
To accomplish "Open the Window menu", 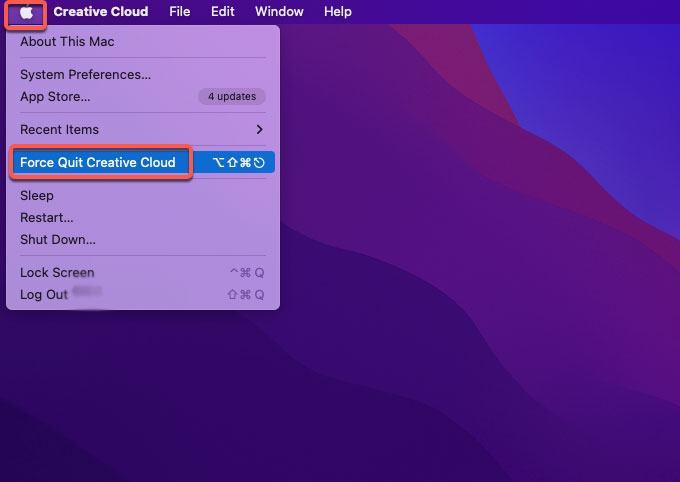I will (x=280, y=12).
